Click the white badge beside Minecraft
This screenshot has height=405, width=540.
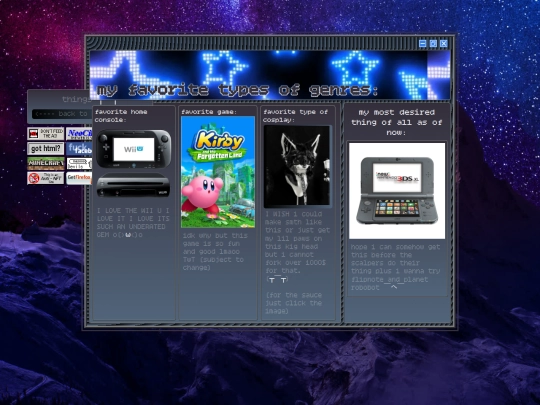point(79,164)
